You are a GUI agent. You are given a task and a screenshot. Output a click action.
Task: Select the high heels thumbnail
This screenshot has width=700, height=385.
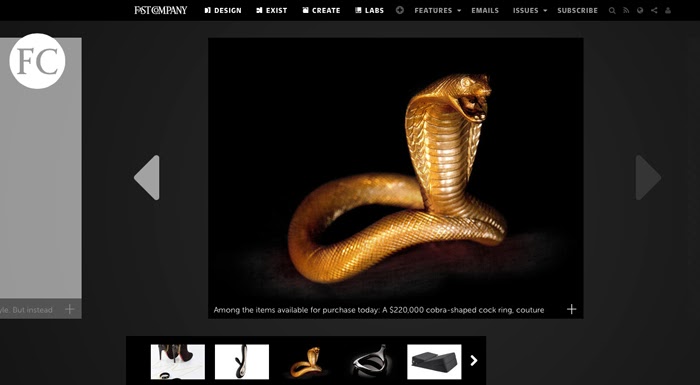(x=178, y=362)
